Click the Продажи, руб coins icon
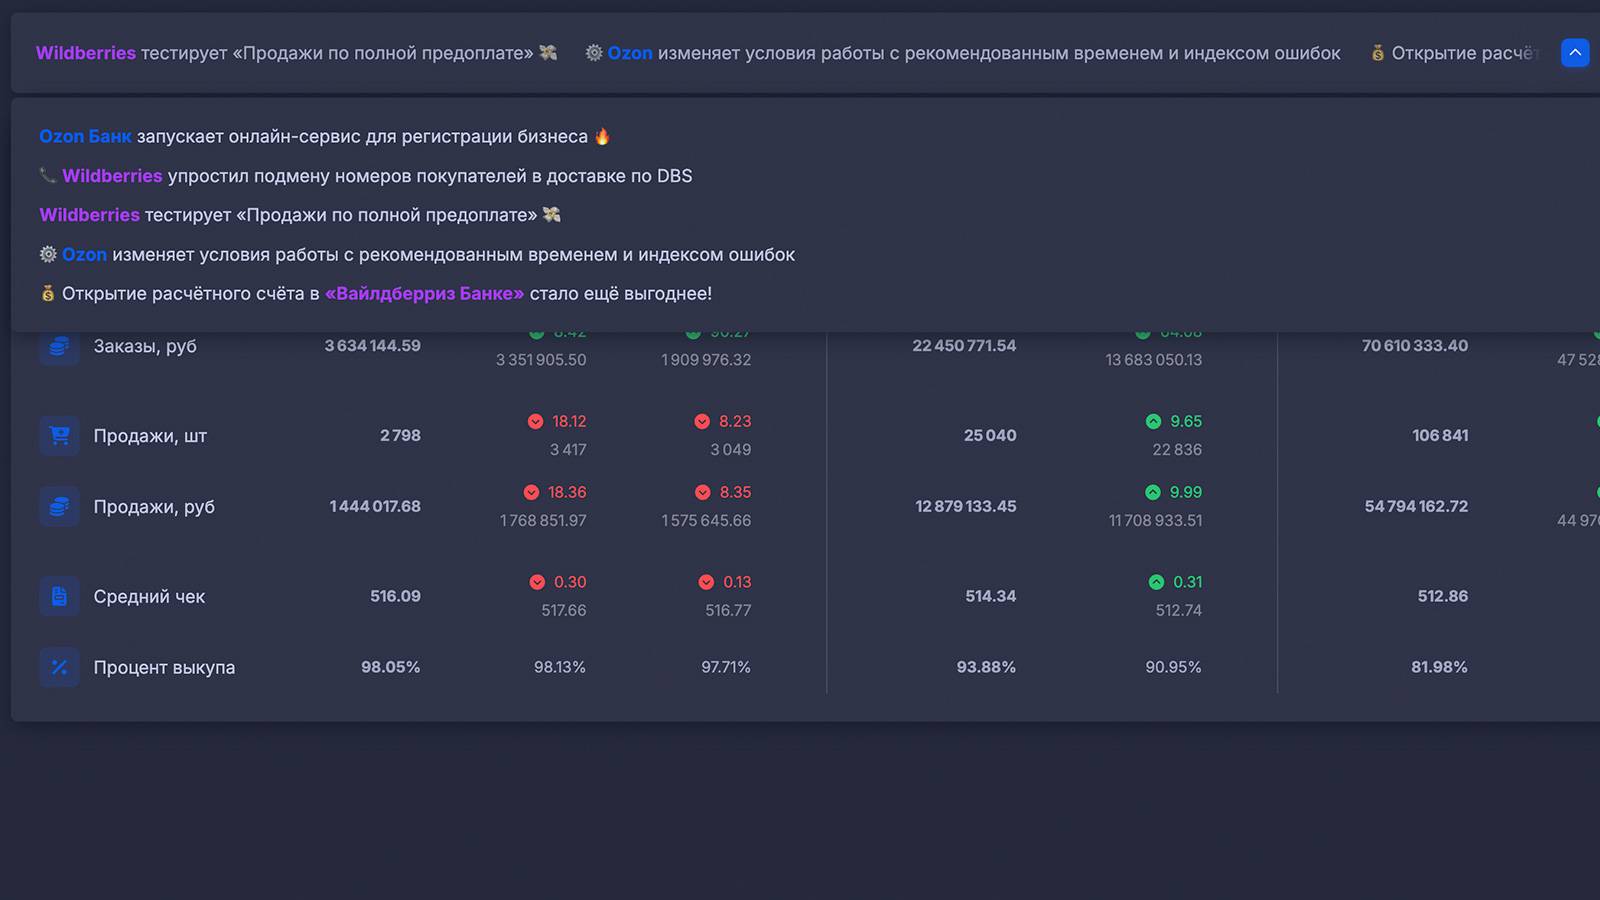The width and height of the screenshot is (1600, 900). point(59,507)
